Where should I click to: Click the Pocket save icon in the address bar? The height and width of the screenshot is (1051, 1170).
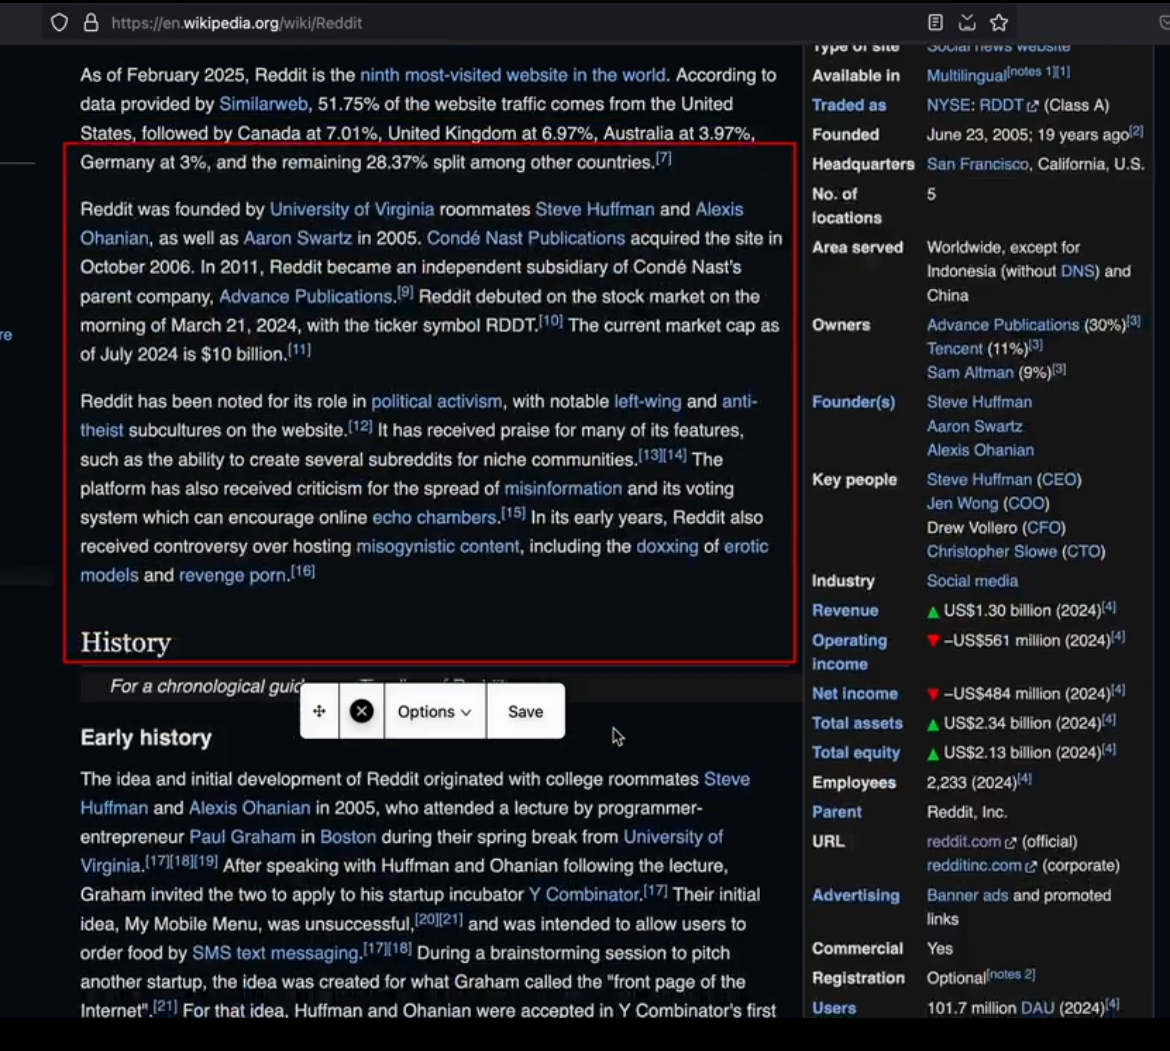[x=967, y=22]
